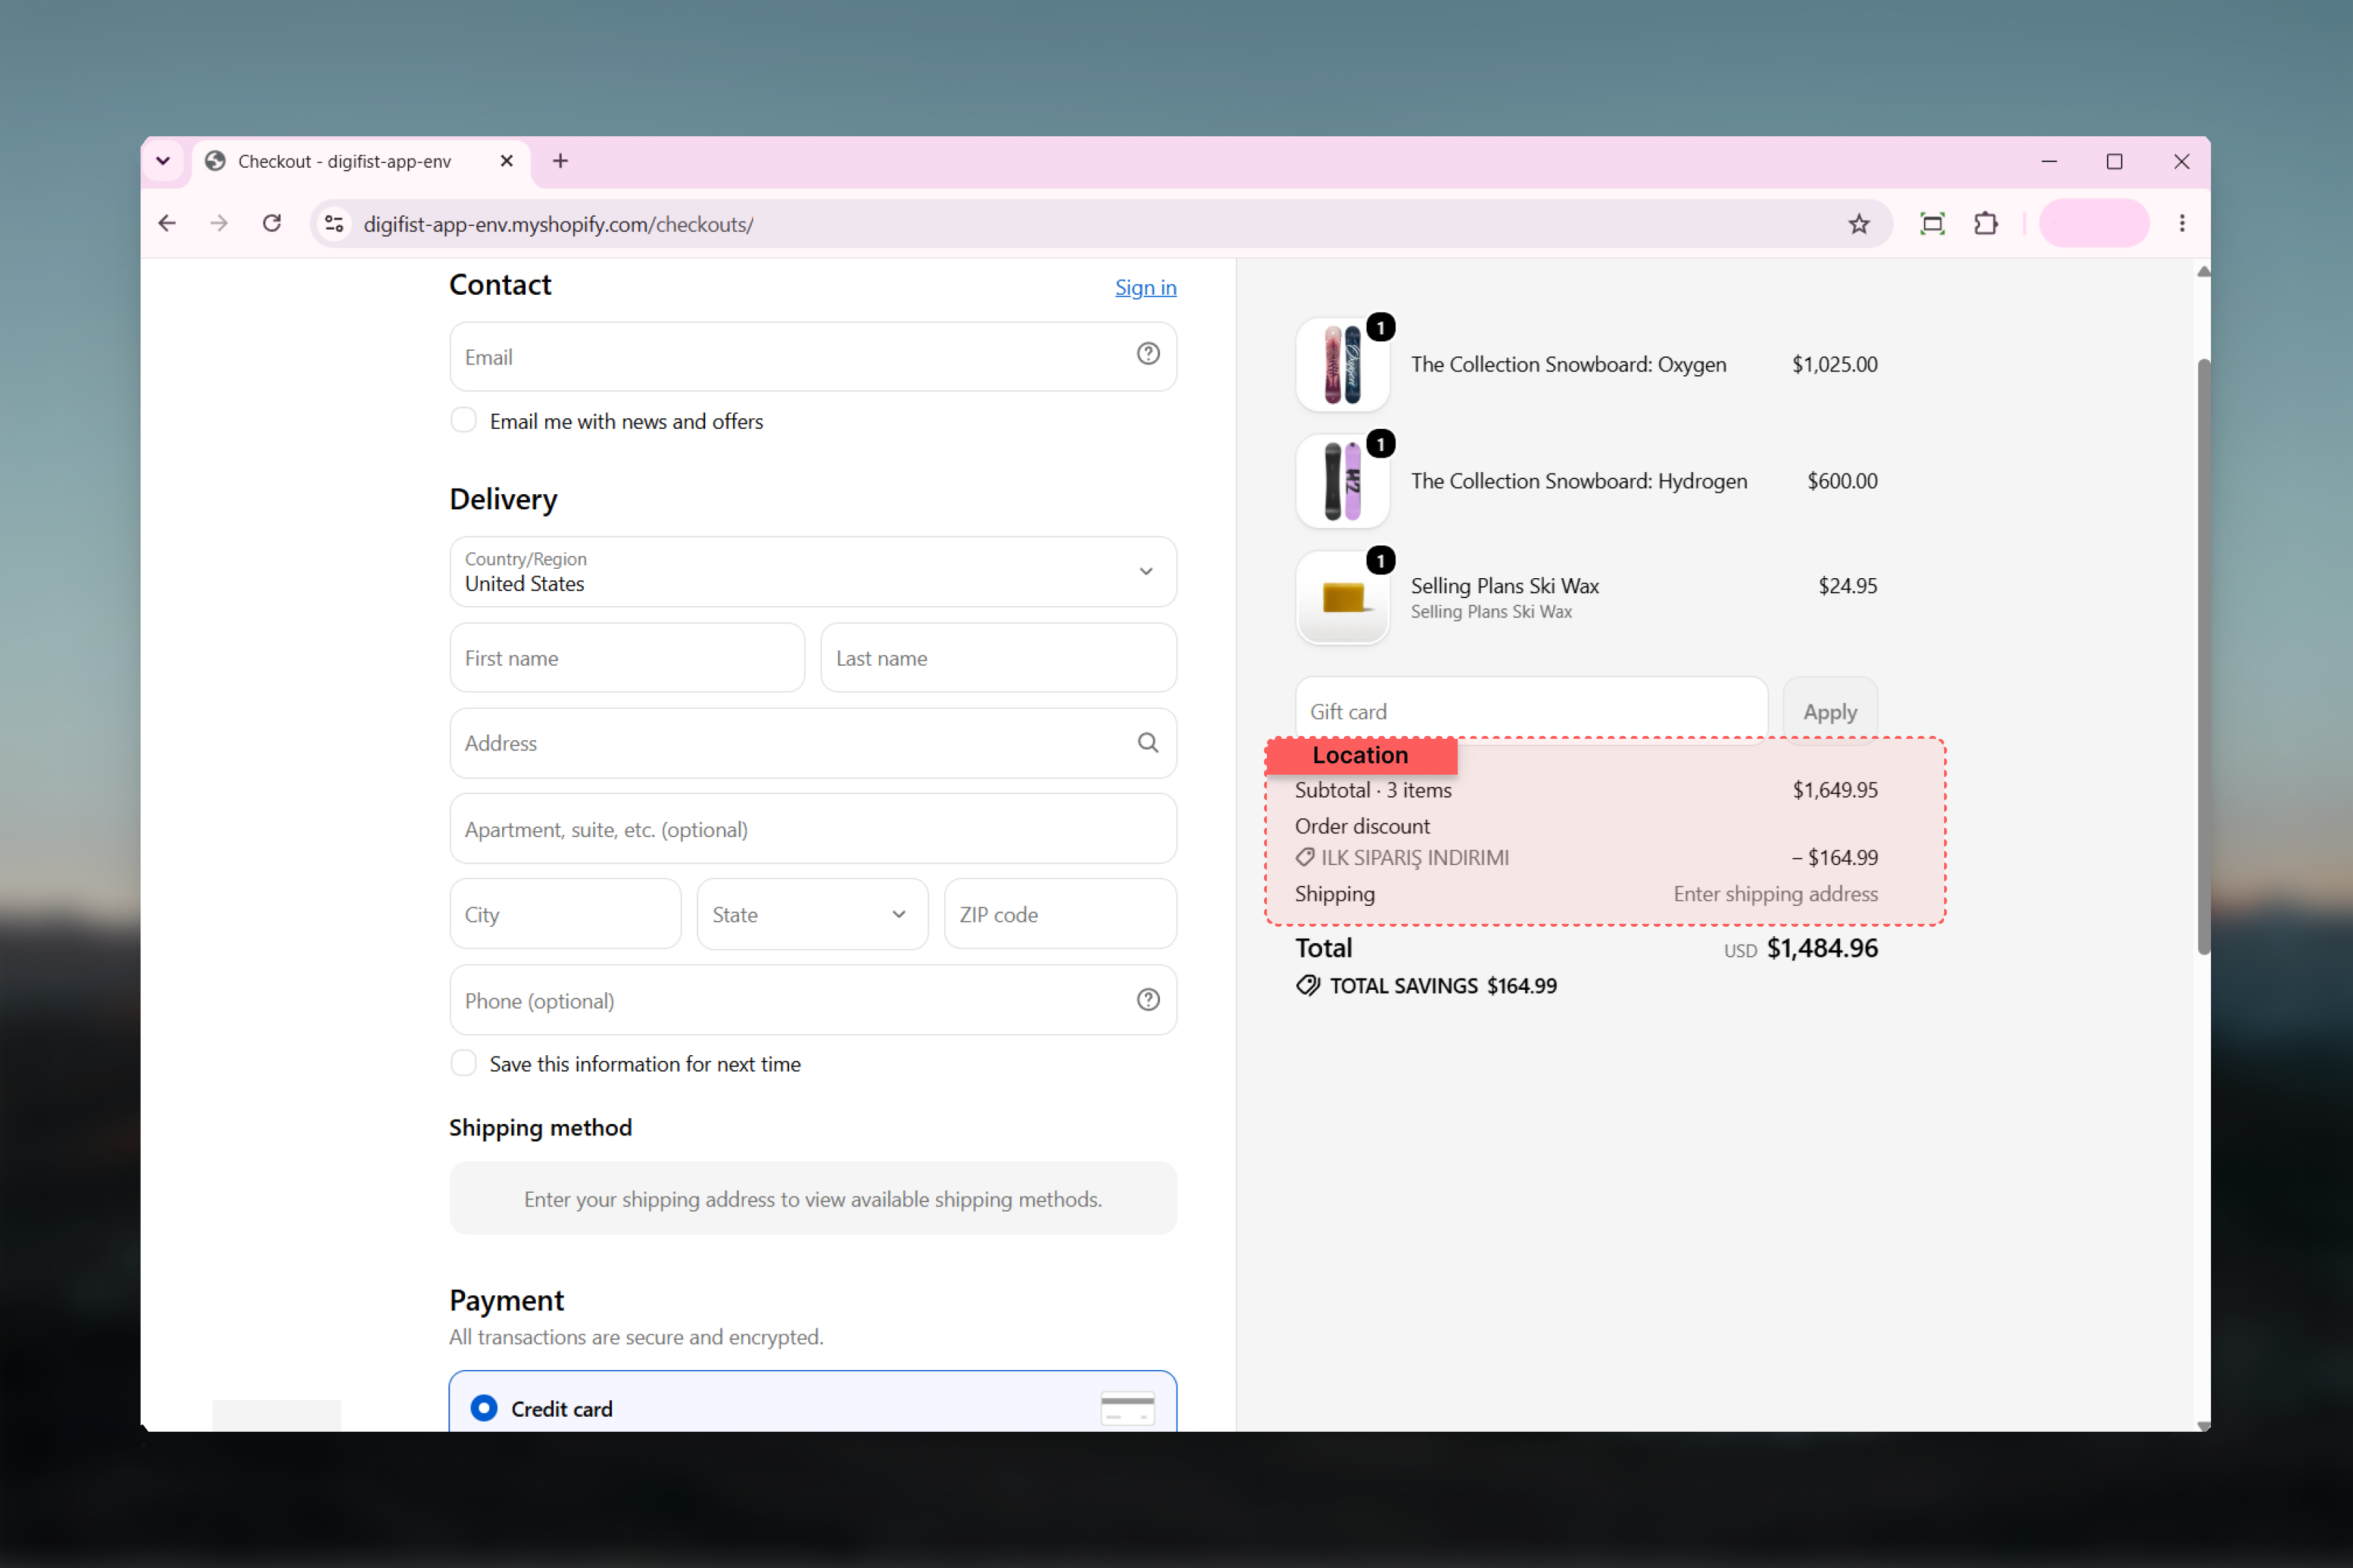Click the total savings tag icon

(x=1308, y=986)
